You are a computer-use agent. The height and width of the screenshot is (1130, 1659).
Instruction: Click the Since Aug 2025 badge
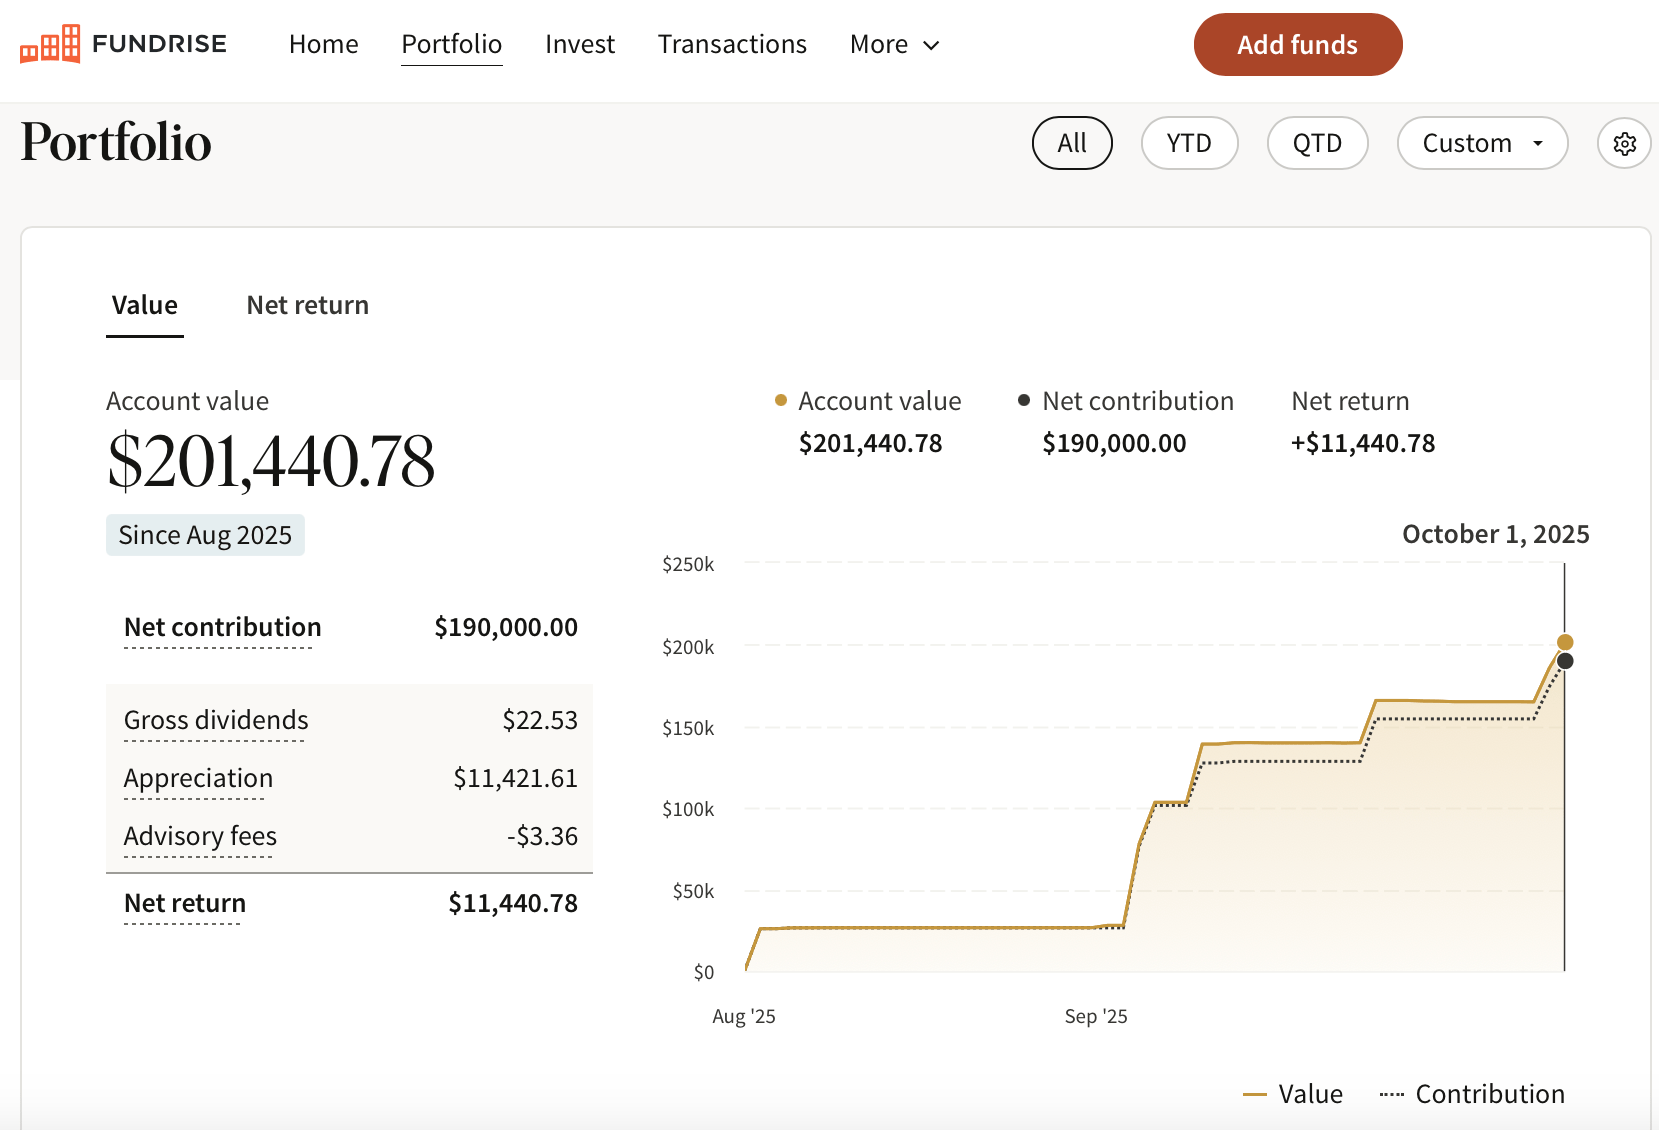pos(205,534)
